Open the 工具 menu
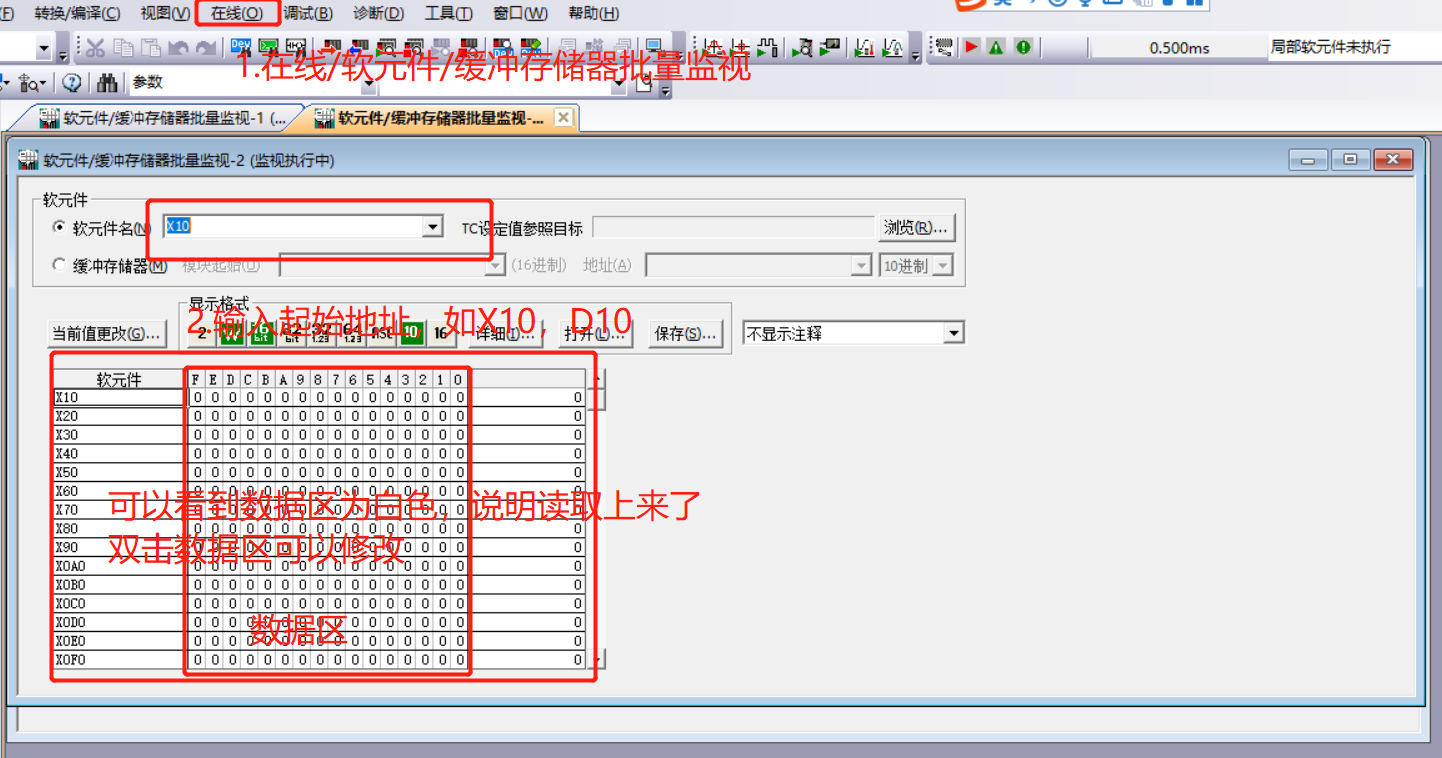The image size is (1442, 758). pos(448,13)
